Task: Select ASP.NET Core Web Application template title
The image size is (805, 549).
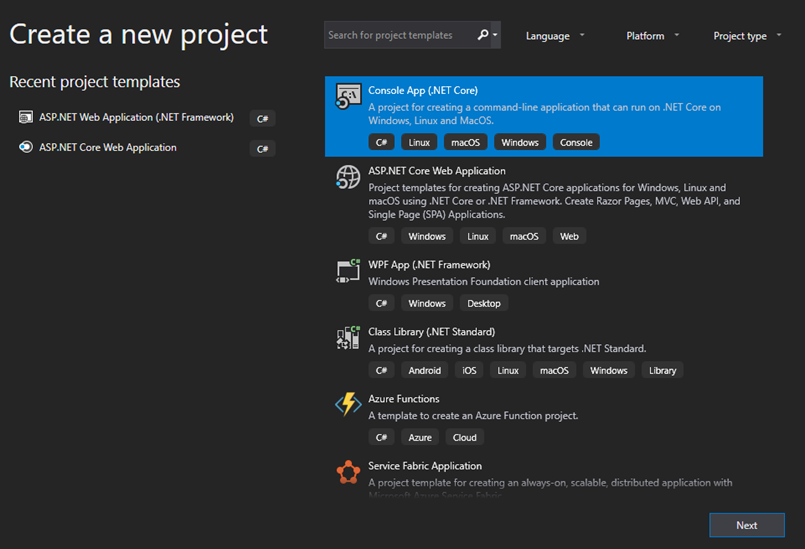Action: point(437,171)
